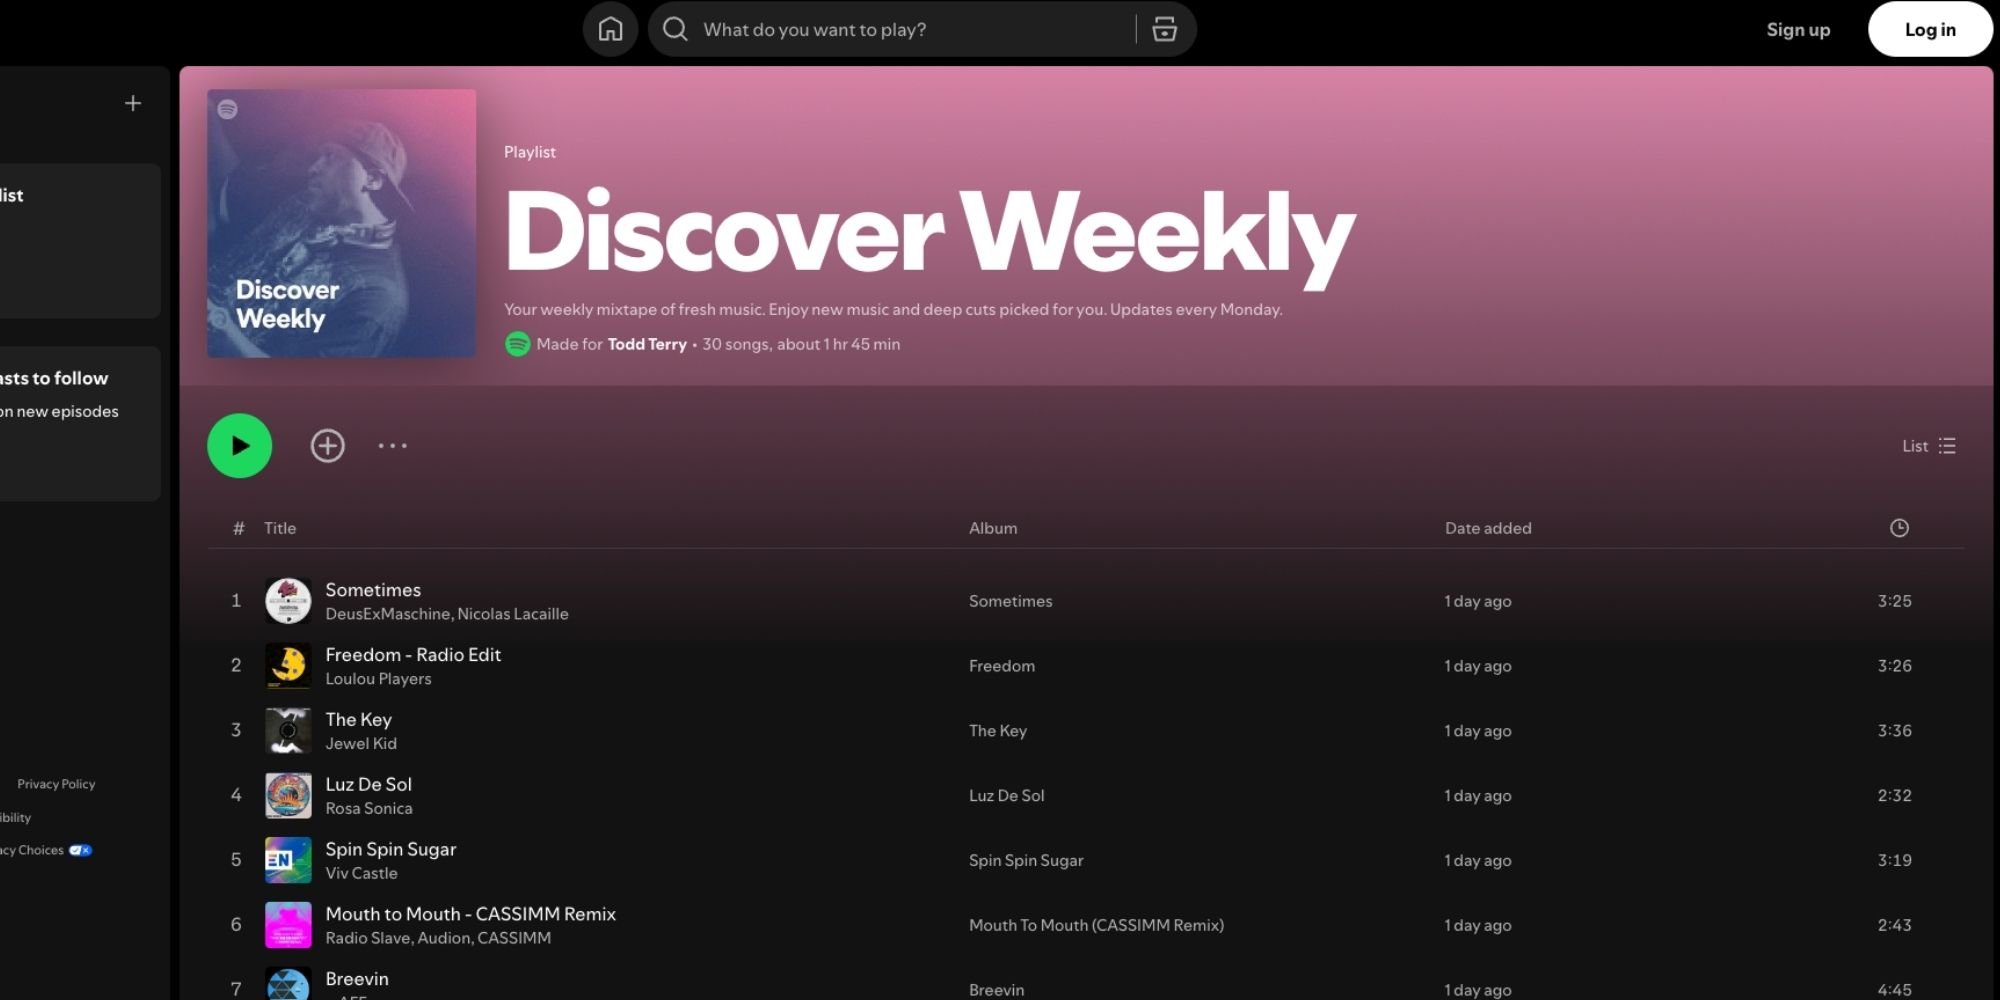Open the three-dot more options menu
The height and width of the screenshot is (1000, 2000).
coord(392,446)
